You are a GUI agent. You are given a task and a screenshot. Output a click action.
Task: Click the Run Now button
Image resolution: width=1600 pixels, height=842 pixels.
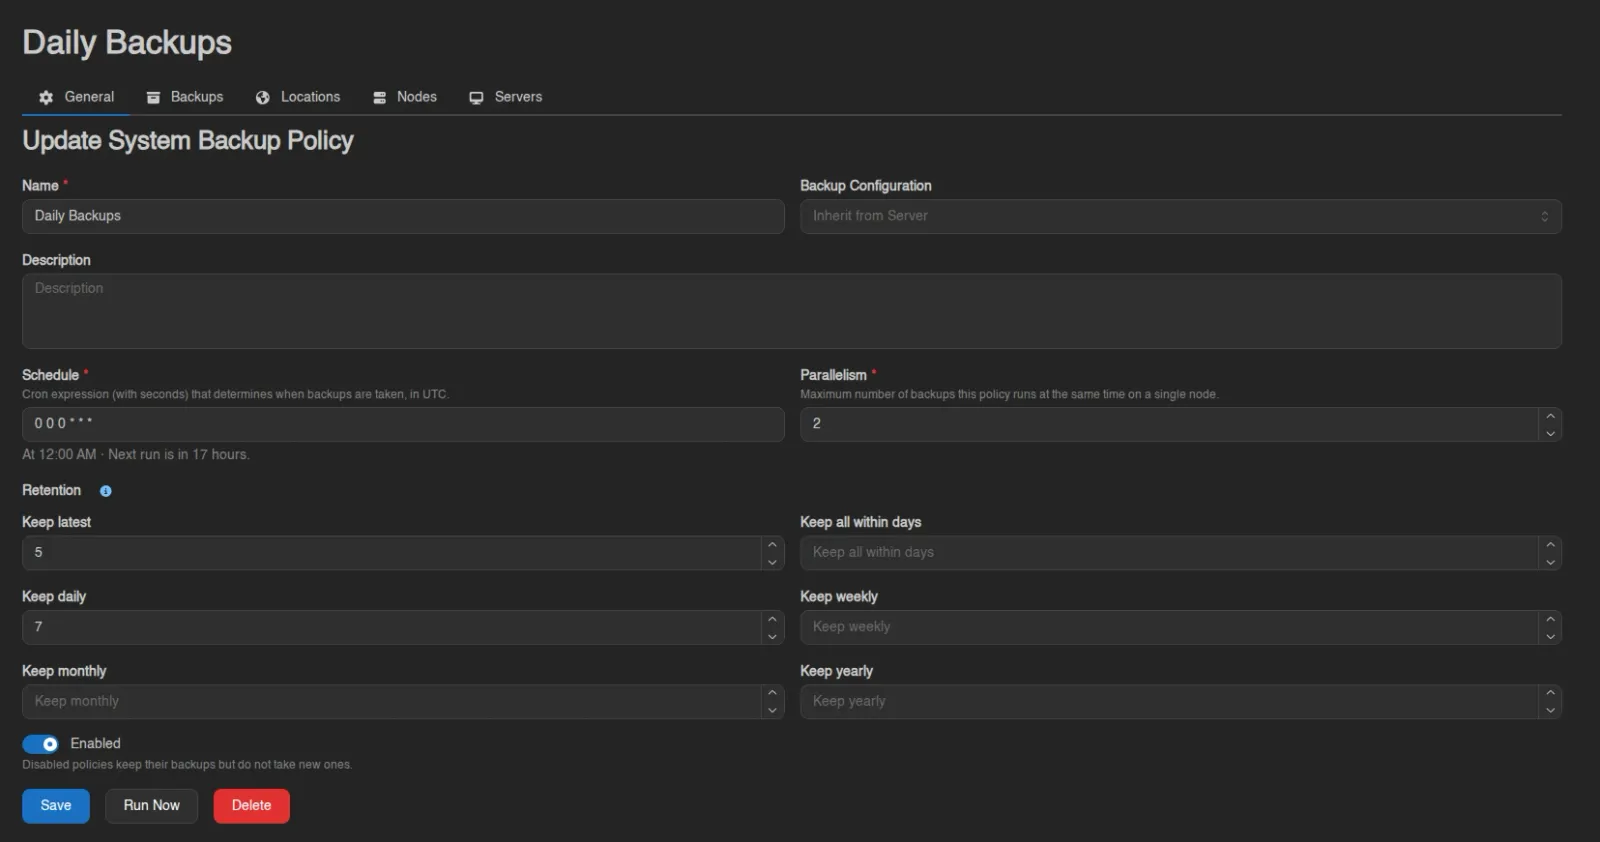coord(152,806)
